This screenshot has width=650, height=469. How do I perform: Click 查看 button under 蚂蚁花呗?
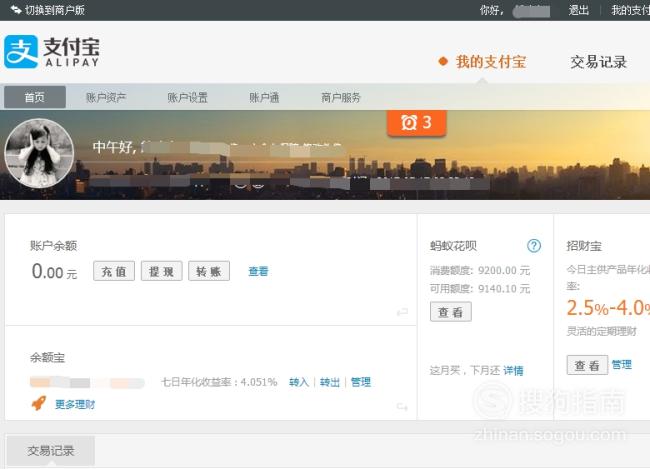(451, 312)
